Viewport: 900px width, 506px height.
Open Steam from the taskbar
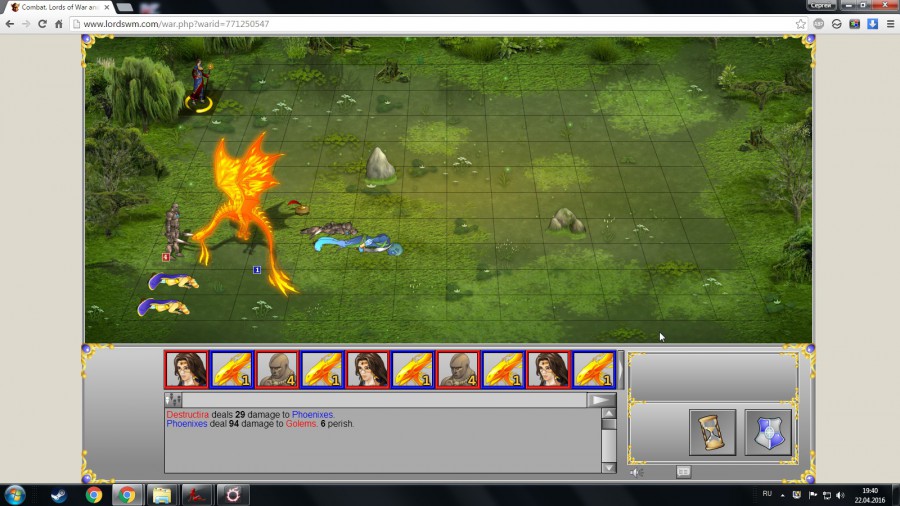pyautogui.click(x=59, y=495)
